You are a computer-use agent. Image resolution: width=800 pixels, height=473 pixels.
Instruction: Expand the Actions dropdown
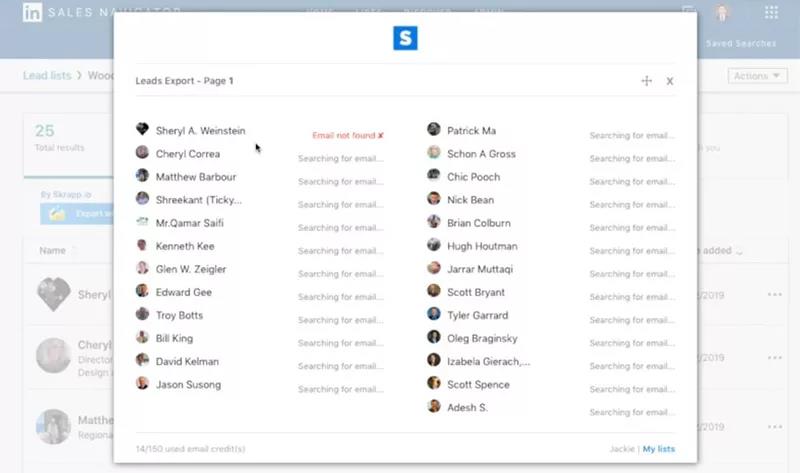pos(757,76)
